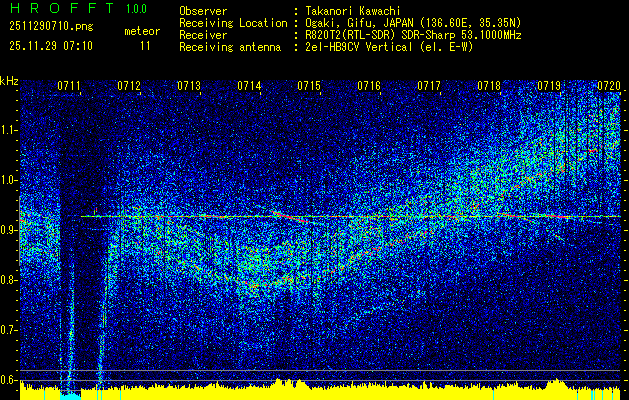Viewport: 629px width, 400px height.
Task: Click the Observer label
Action: coord(203,11)
